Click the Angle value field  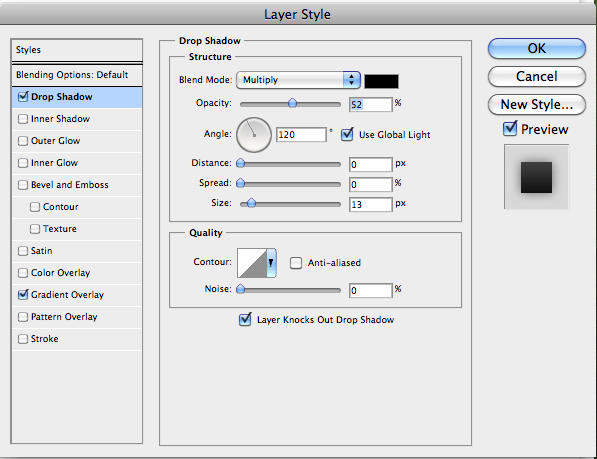tap(301, 134)
